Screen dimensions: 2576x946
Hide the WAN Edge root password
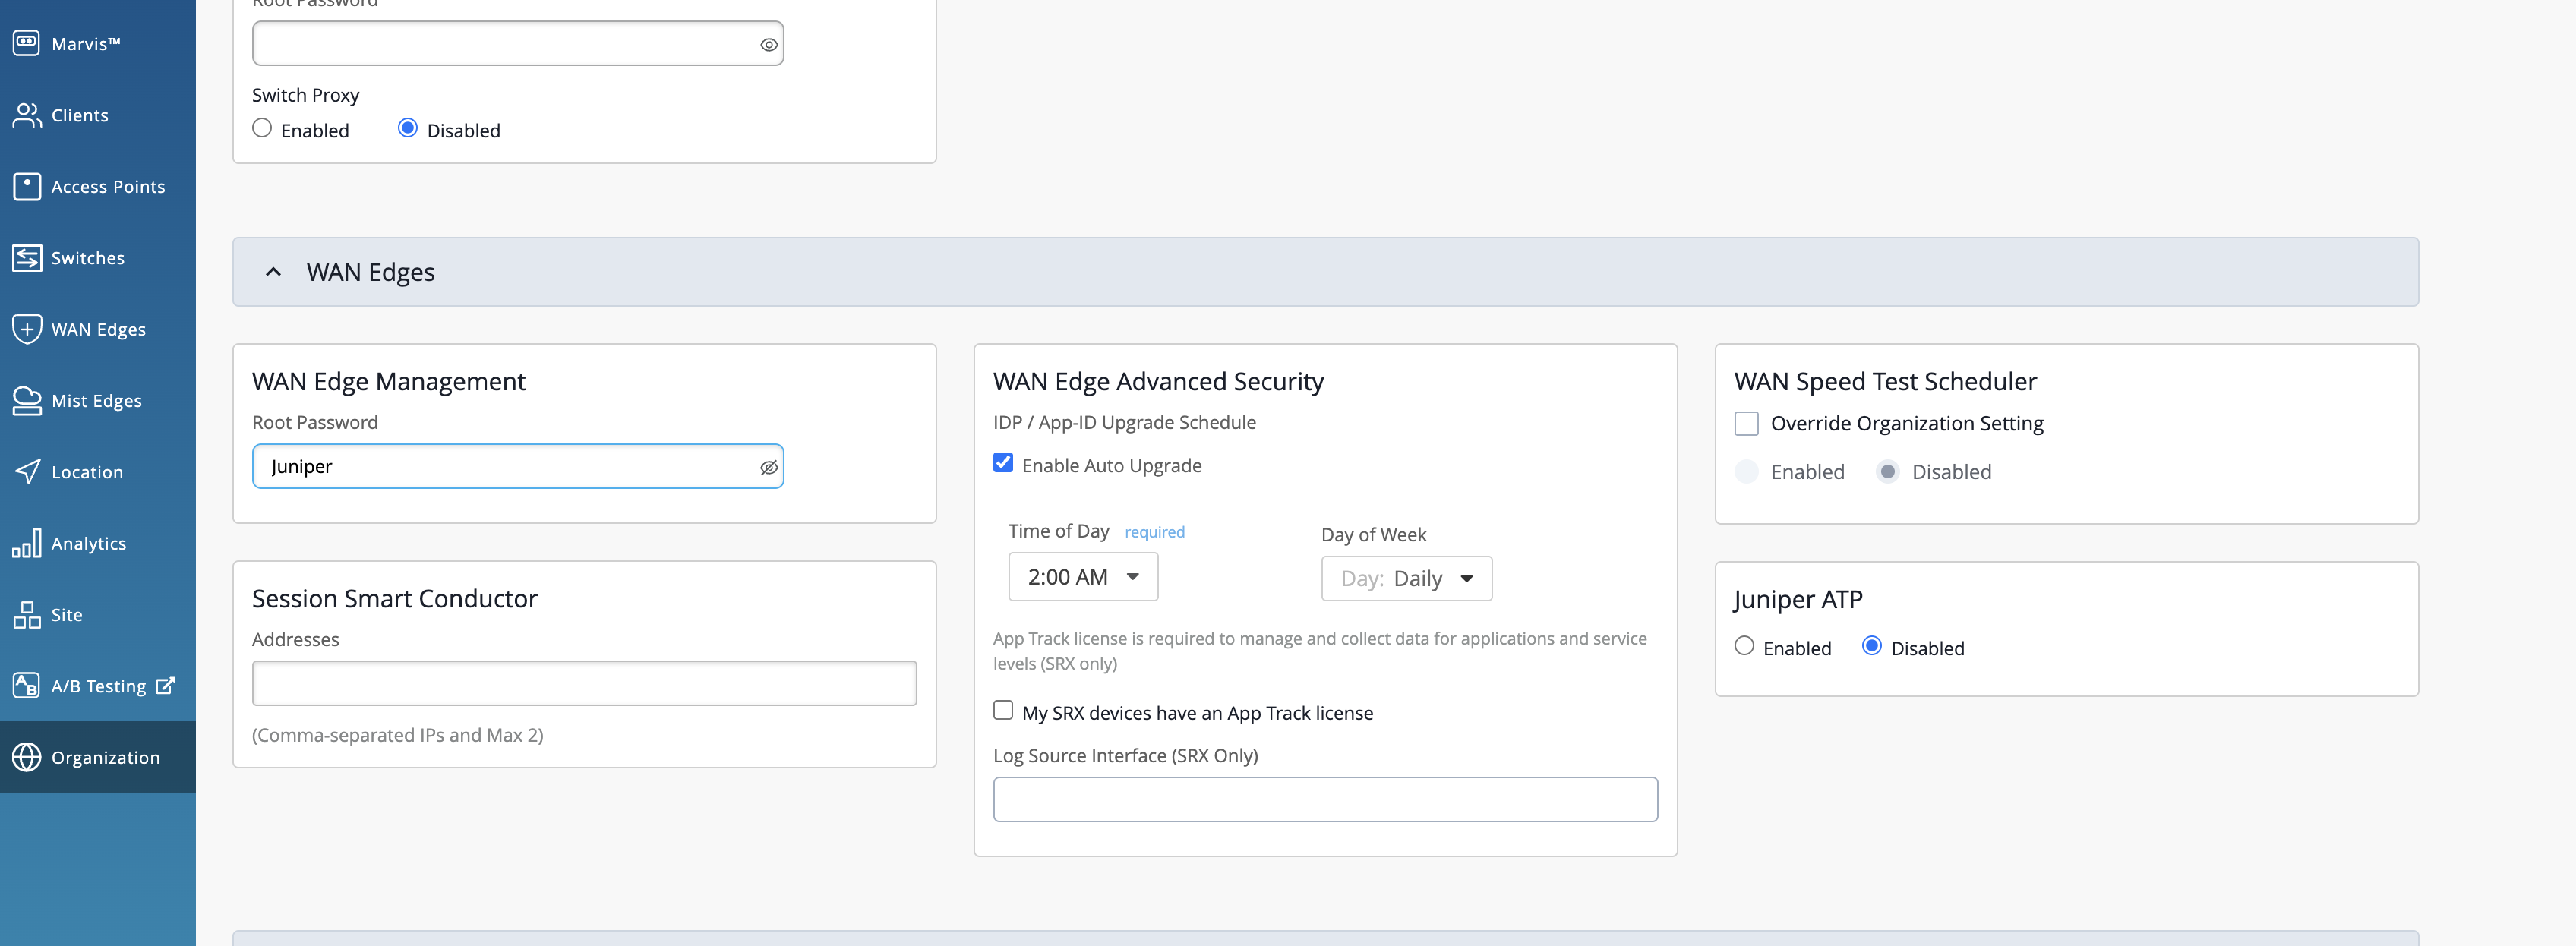click(x=768, y=467)
